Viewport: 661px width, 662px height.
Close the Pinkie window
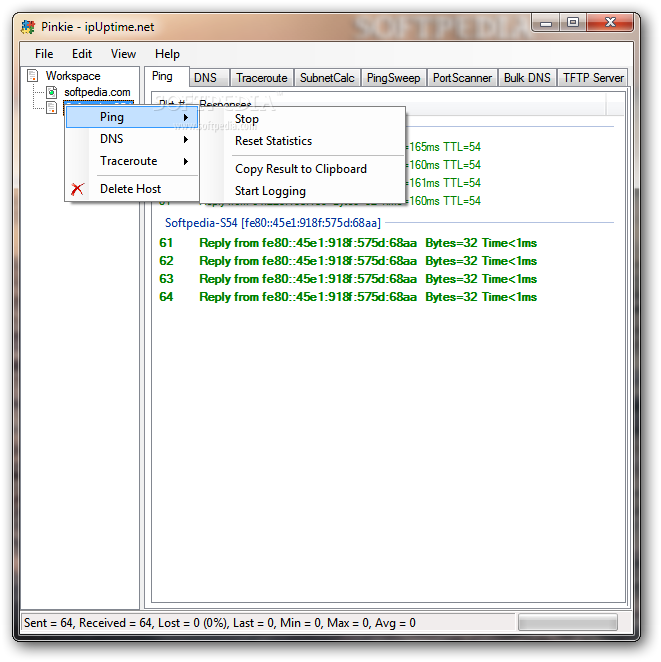[x=610, y=23]
